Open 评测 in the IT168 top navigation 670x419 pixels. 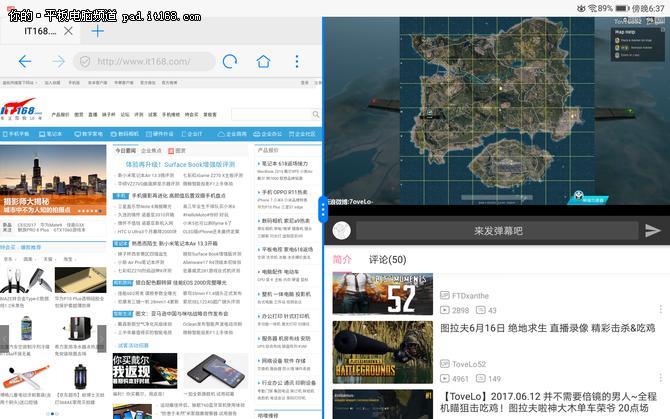(139, 114)
